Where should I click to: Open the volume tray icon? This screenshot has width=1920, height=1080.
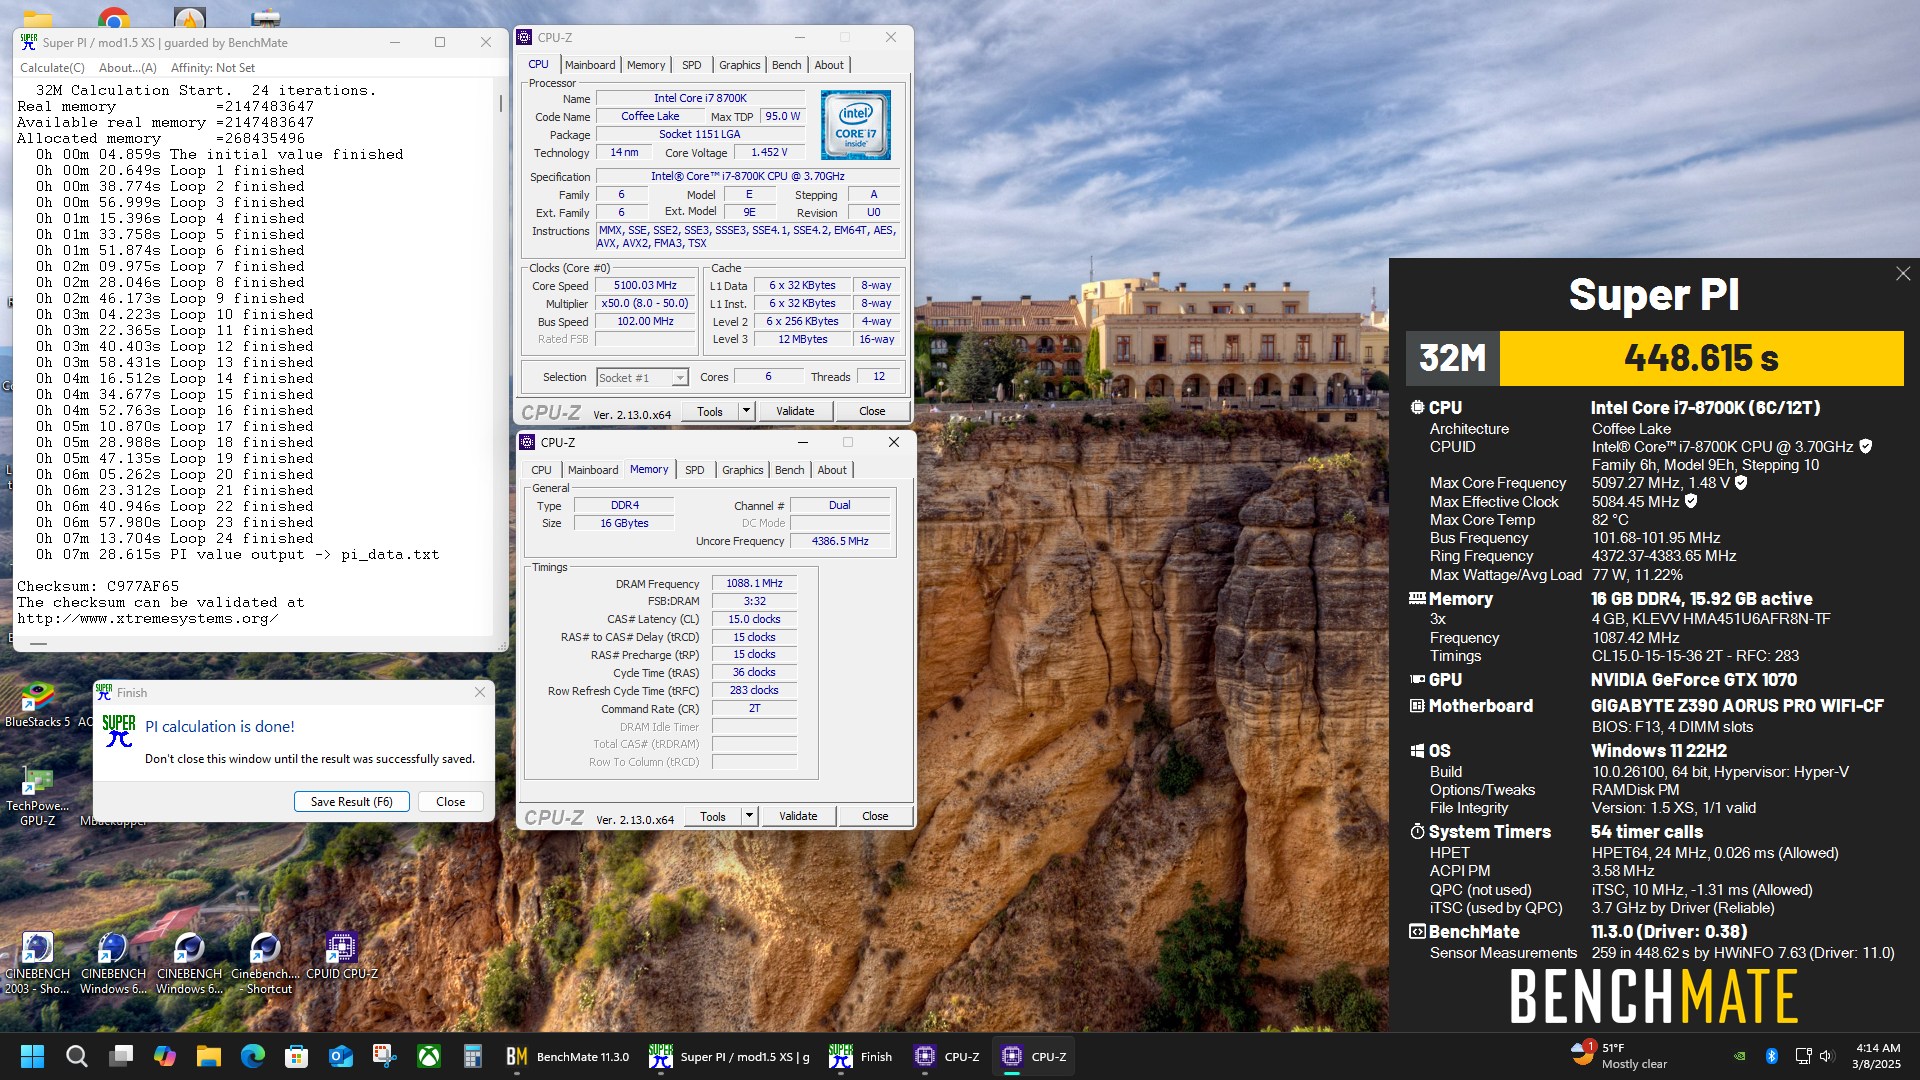[1827, 1056]
